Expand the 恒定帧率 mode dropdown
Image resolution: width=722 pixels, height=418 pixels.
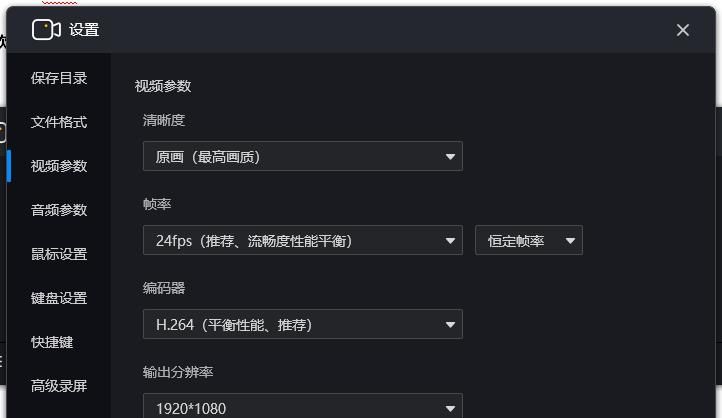tap(528, 240)
